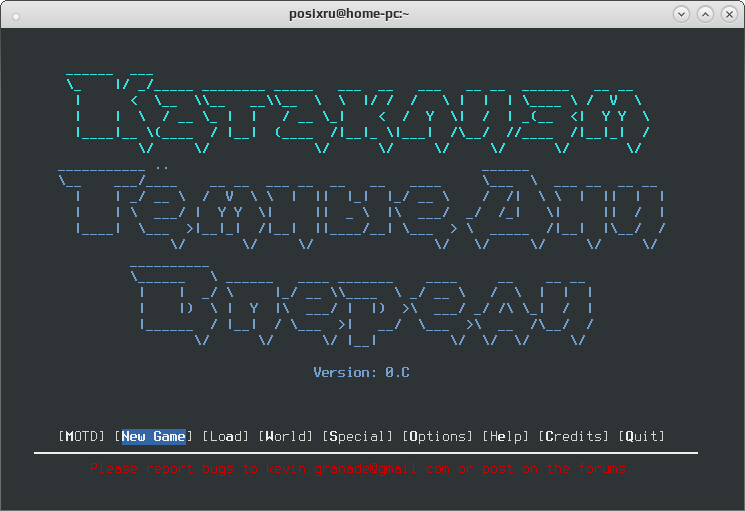Image resolution: width=745 pixels, height=511 pixels.
Task: Maximize the terminal window with the up-chevron button
Action: [705, 14]
